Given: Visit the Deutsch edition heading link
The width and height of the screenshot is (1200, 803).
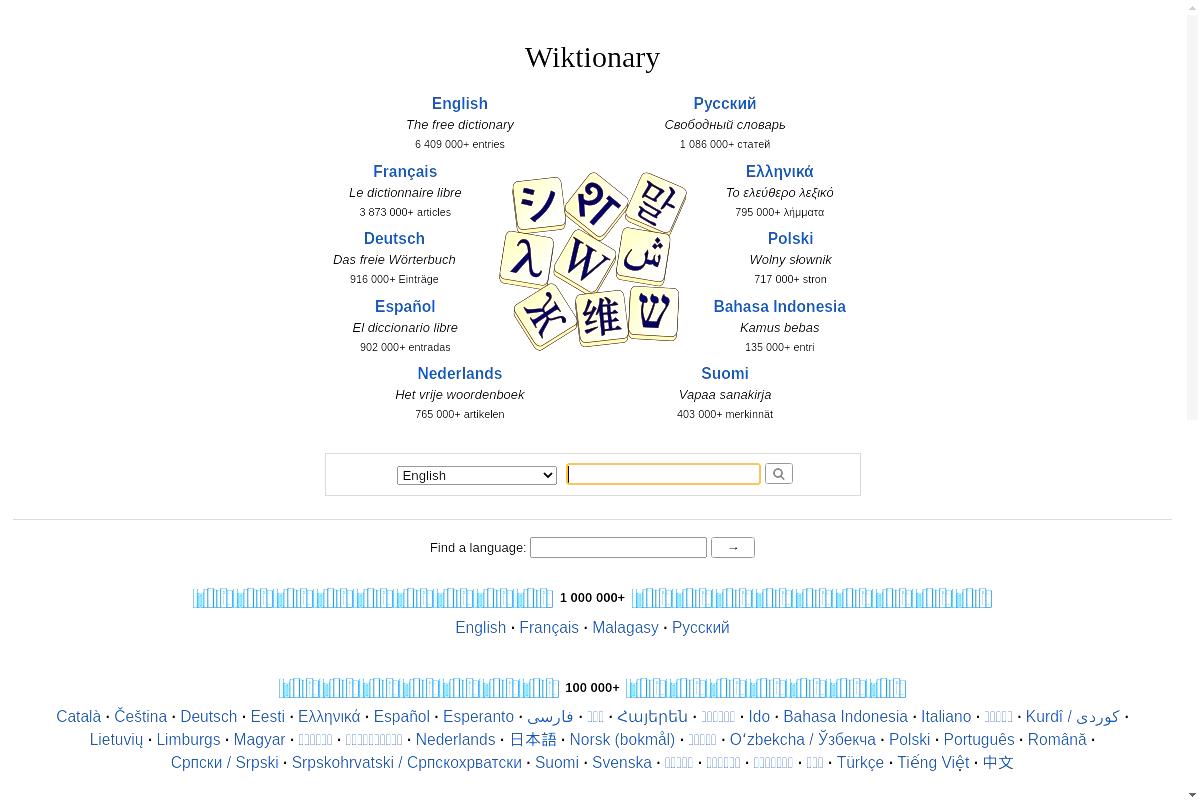Looking at the screenshot, I should coord(394,239).
